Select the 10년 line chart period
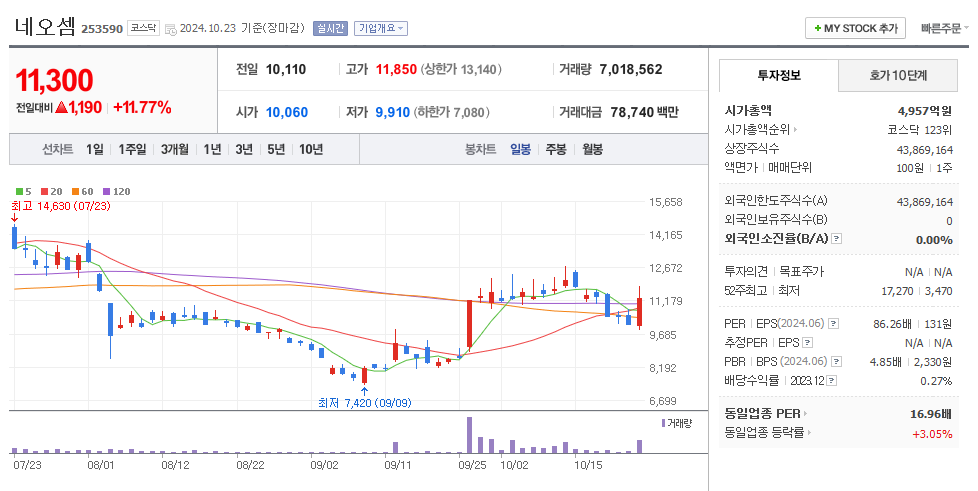This screenshot has height=491, width=978. click(311, 149)
